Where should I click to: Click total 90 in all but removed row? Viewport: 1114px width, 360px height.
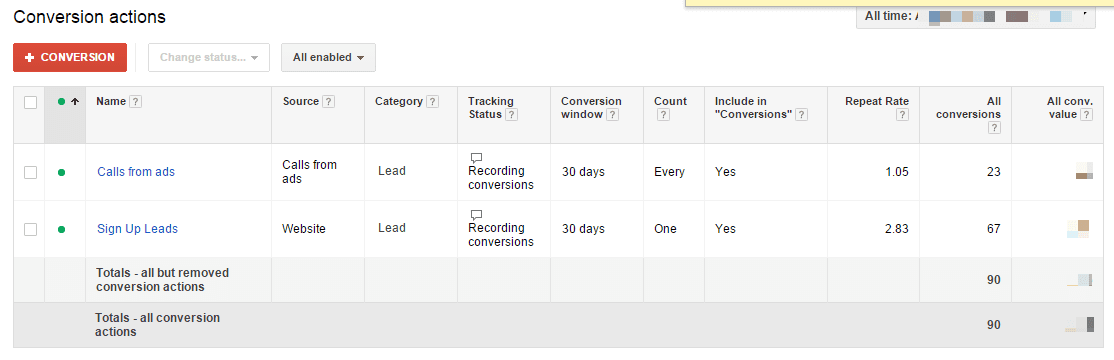pos(994,280)
